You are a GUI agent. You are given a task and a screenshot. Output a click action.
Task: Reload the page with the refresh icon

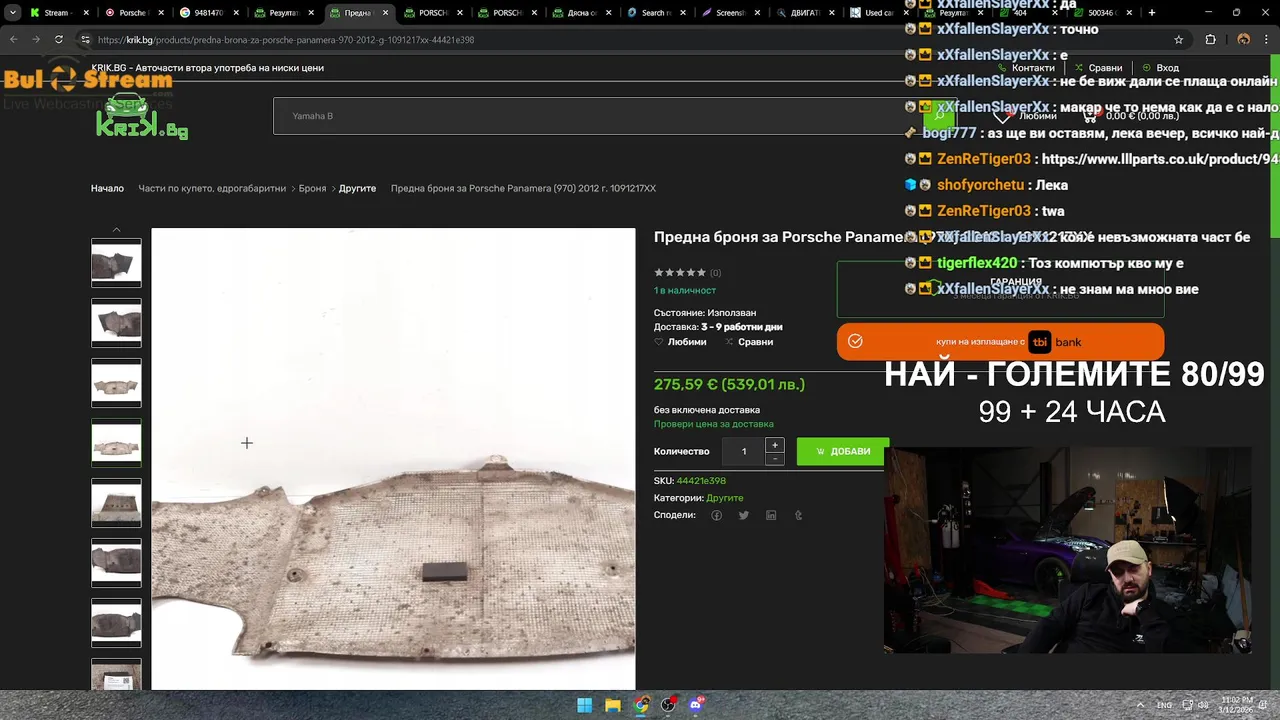tap(59, 39)
